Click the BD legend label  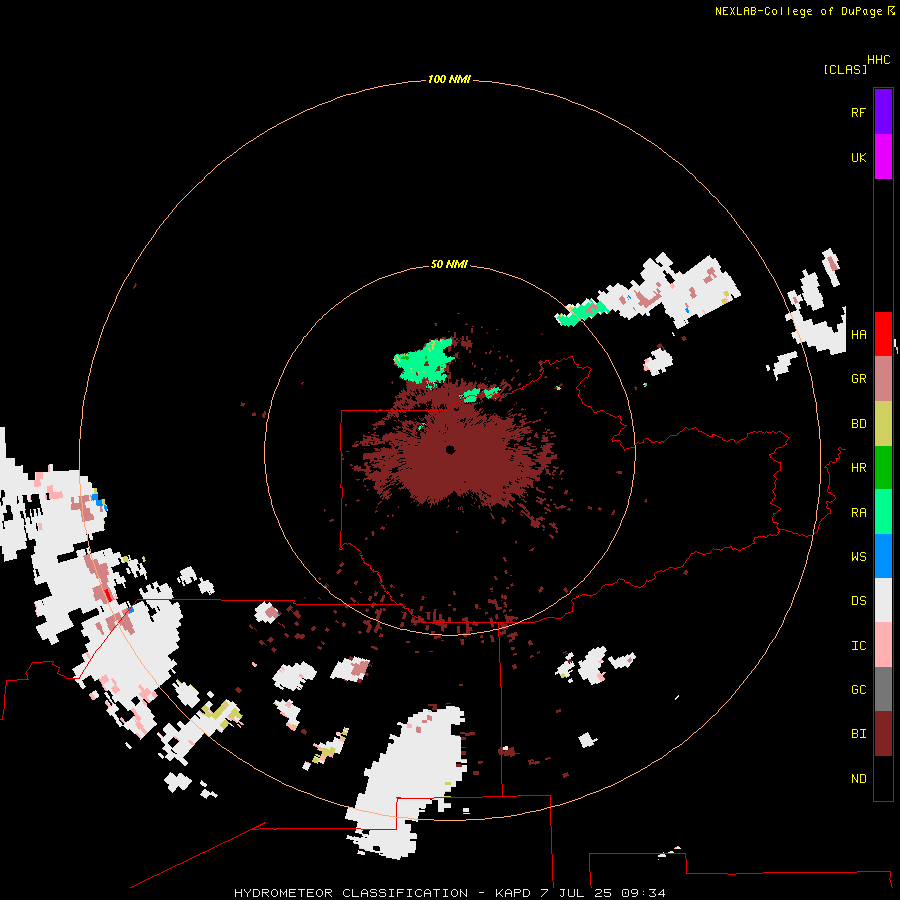point(858,423)
